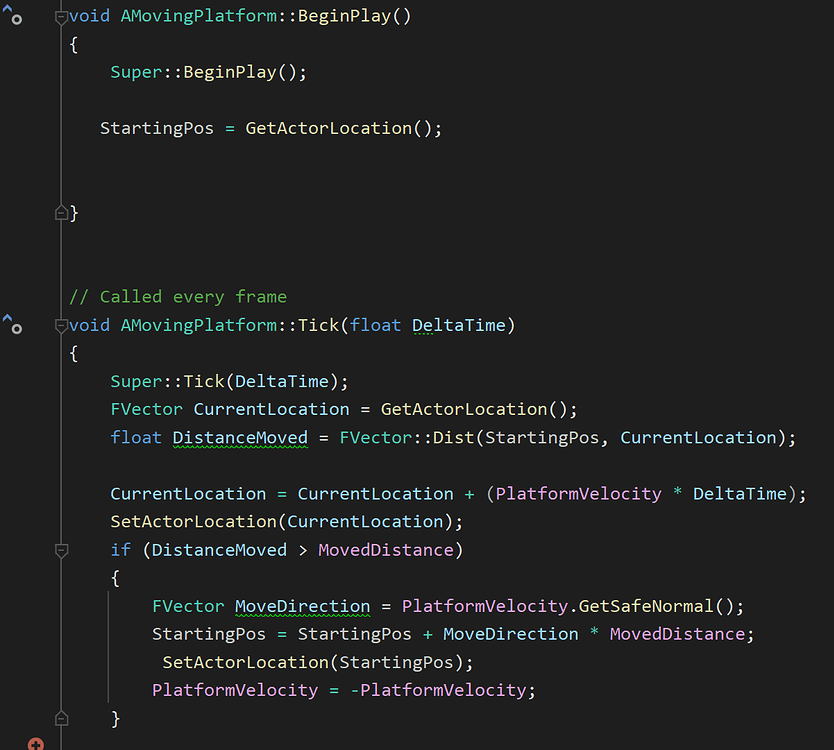834x750 pixels.
Task: Click the outline end marker at the if block's closing brace
Action: [61, 718]
